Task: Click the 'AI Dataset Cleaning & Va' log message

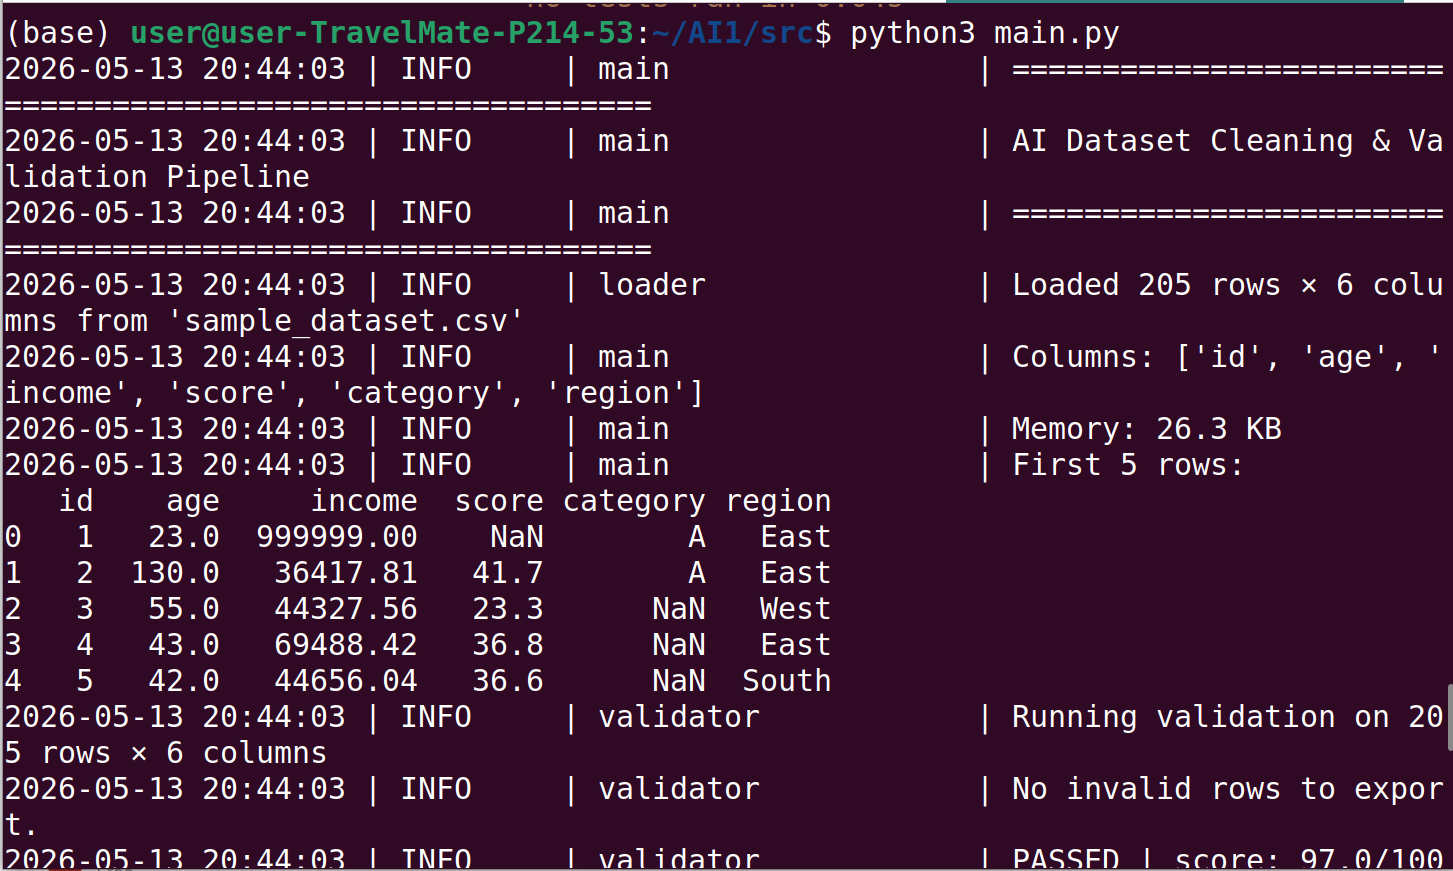Action: (x=1227, y=141)
